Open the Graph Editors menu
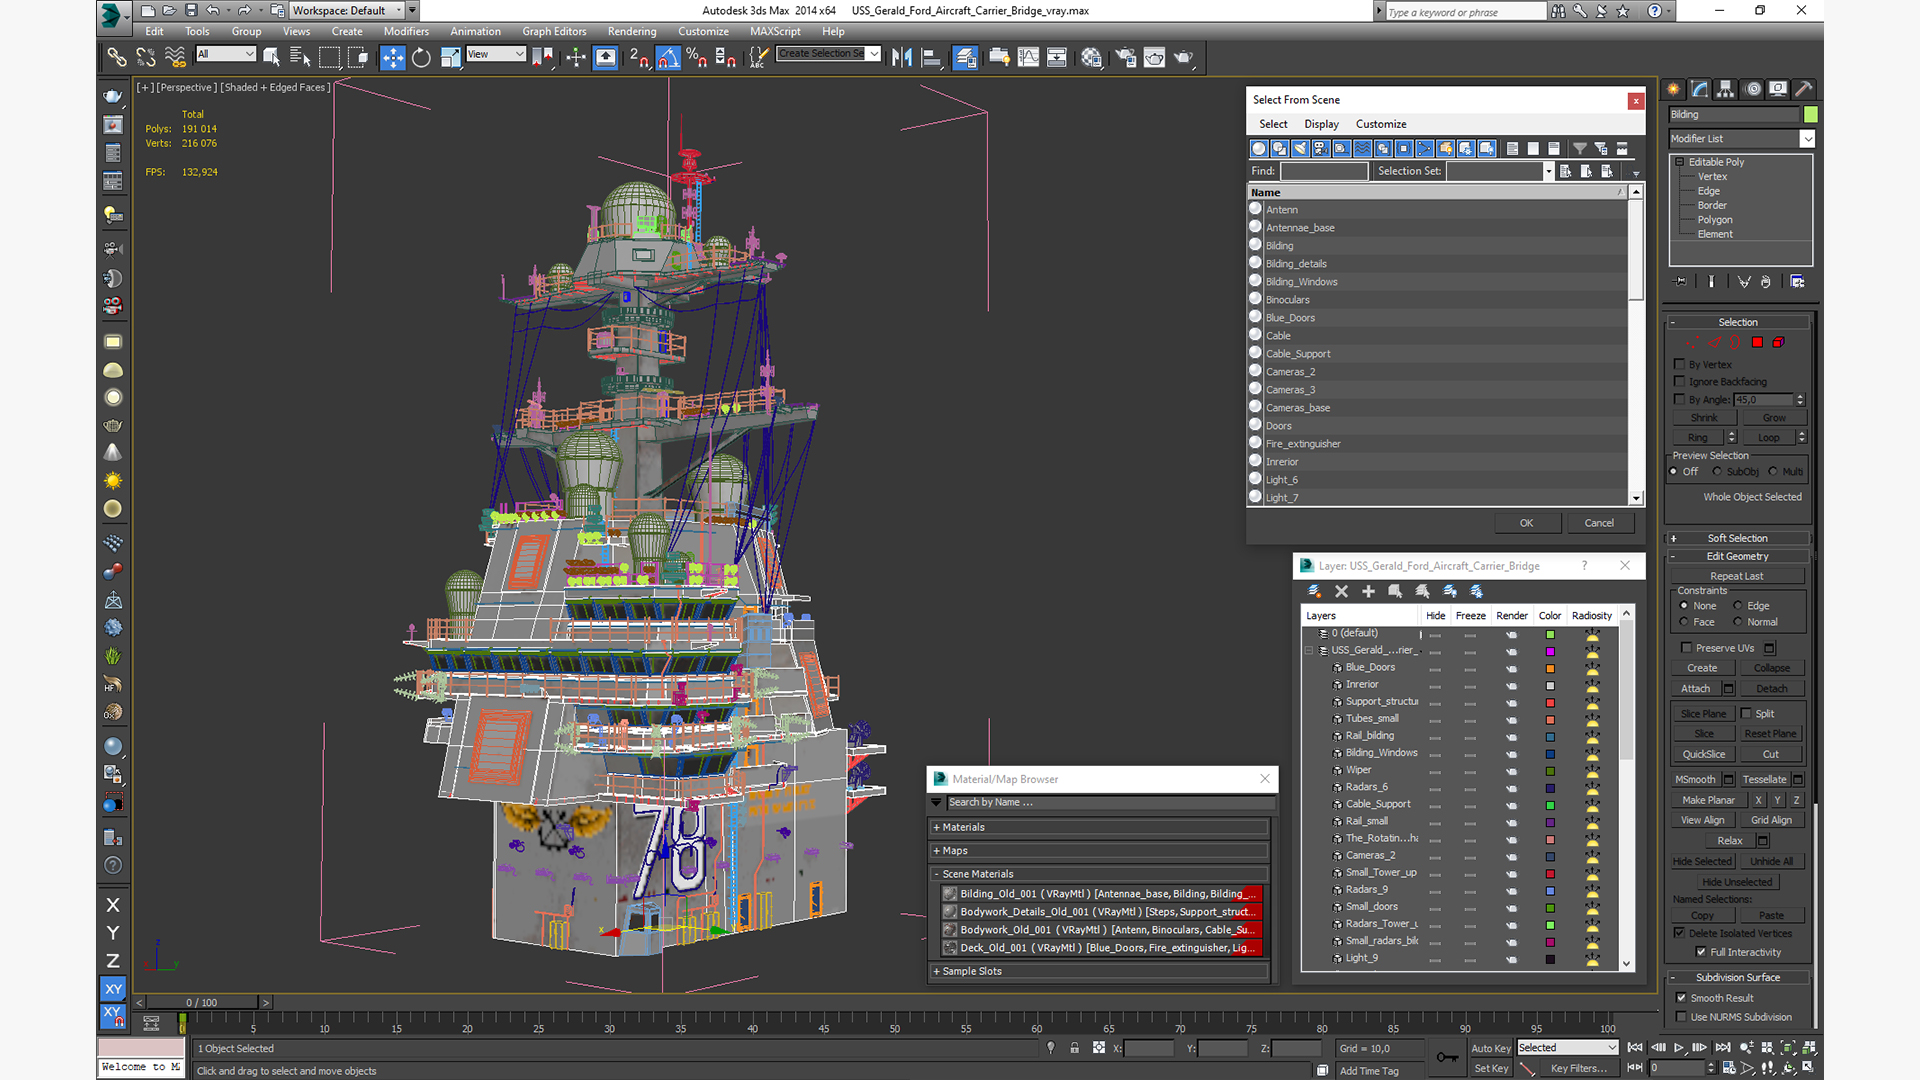1920x1080 pixels. pos(553,31)
